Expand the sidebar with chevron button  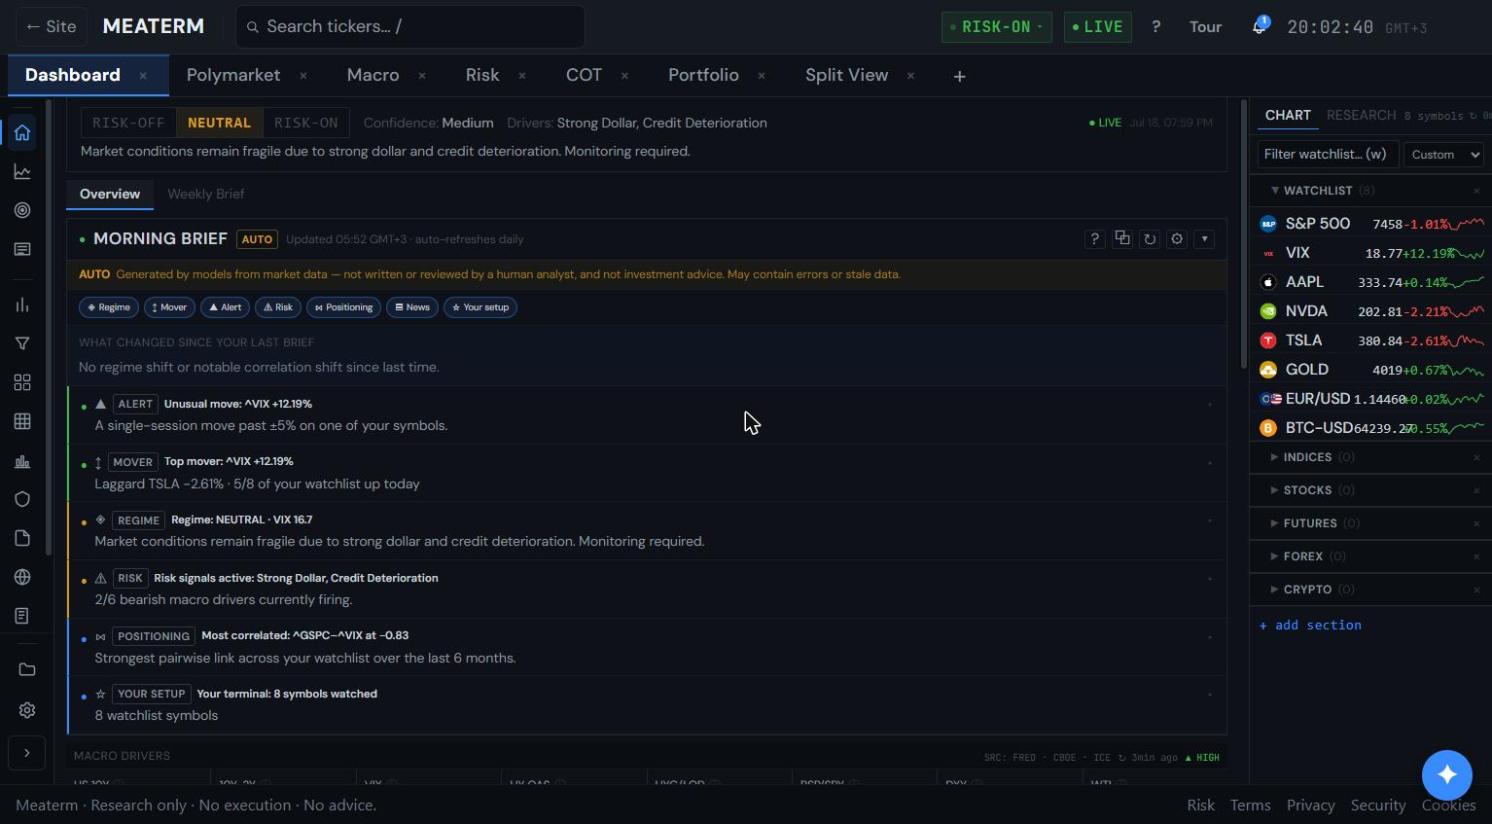click(27, 753)
